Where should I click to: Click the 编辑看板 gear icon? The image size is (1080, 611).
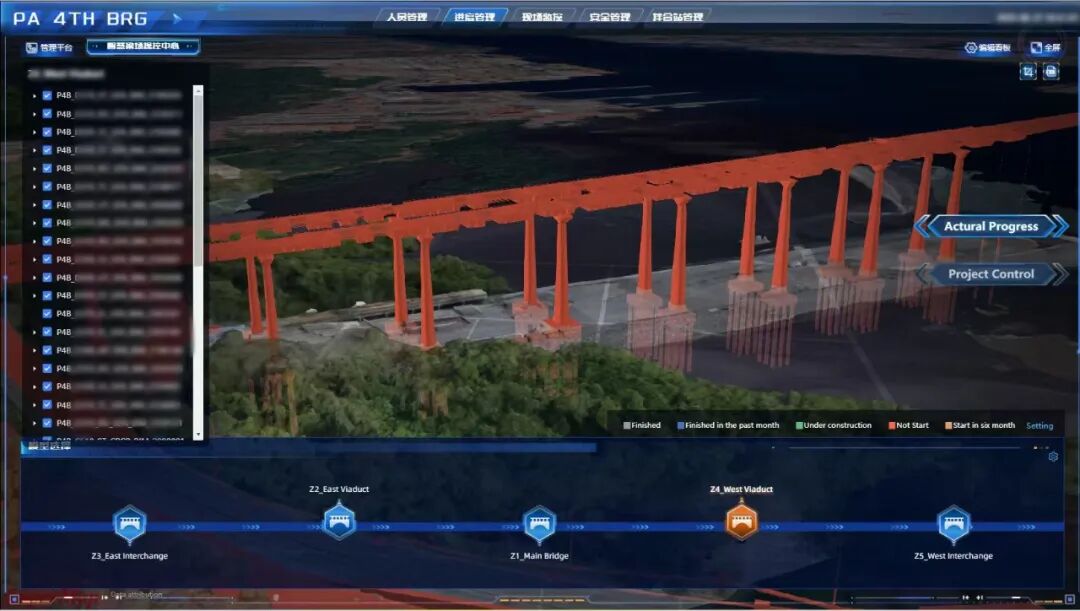pyautogui.click(x=971, y=48)
